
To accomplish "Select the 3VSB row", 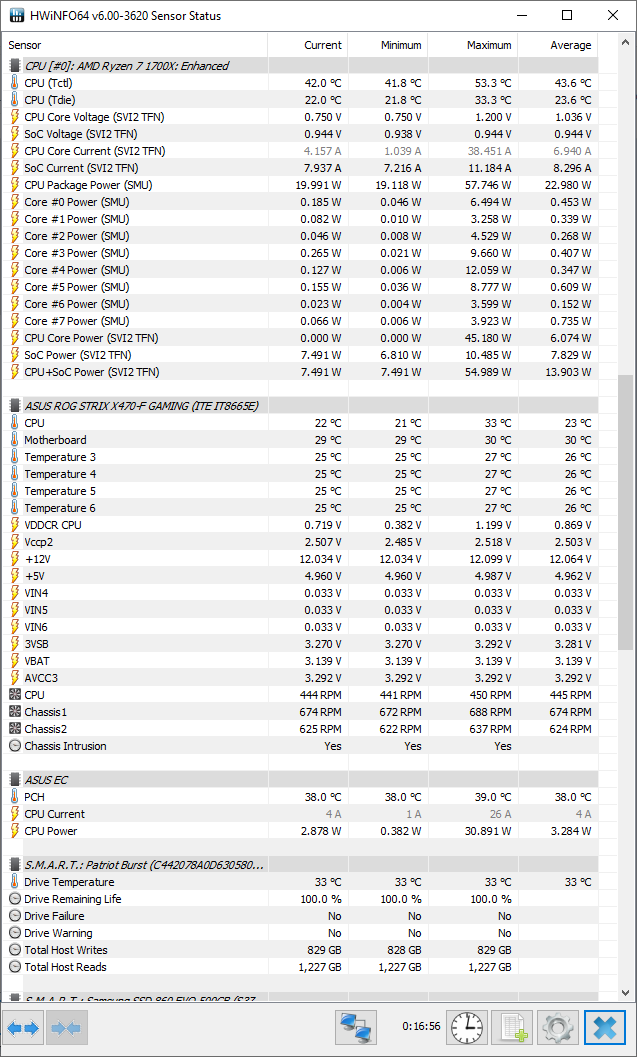I will click(x=301, y=644).
